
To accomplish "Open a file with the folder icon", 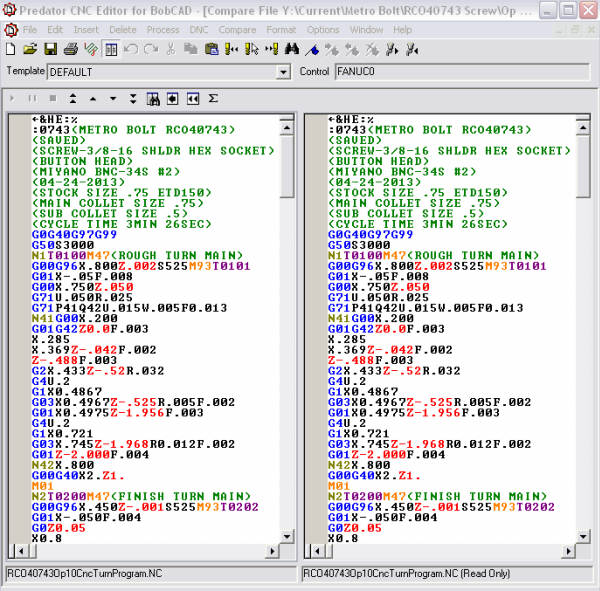I will click(30, 49).
